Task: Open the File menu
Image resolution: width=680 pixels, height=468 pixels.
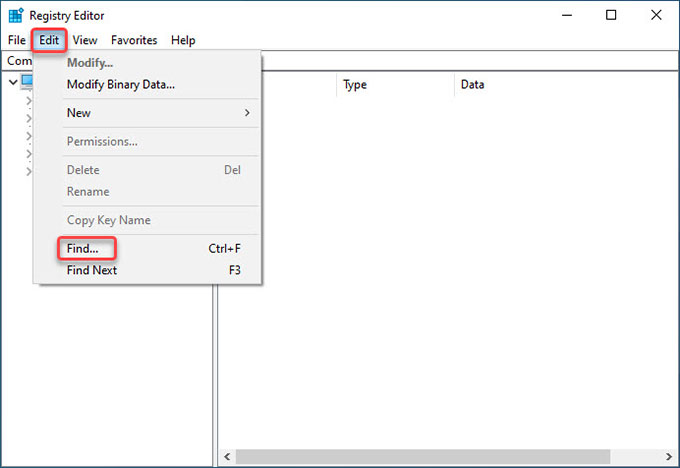Action: click(x=16, y=40)
